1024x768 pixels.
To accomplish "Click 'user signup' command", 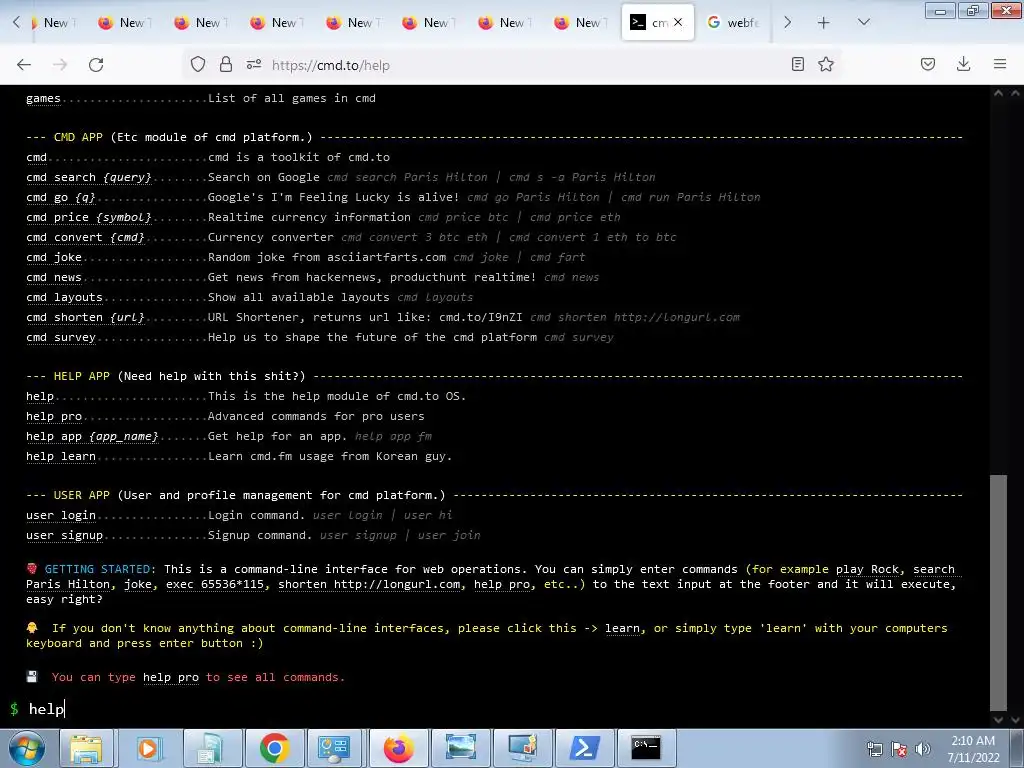I will pos(65,536).
